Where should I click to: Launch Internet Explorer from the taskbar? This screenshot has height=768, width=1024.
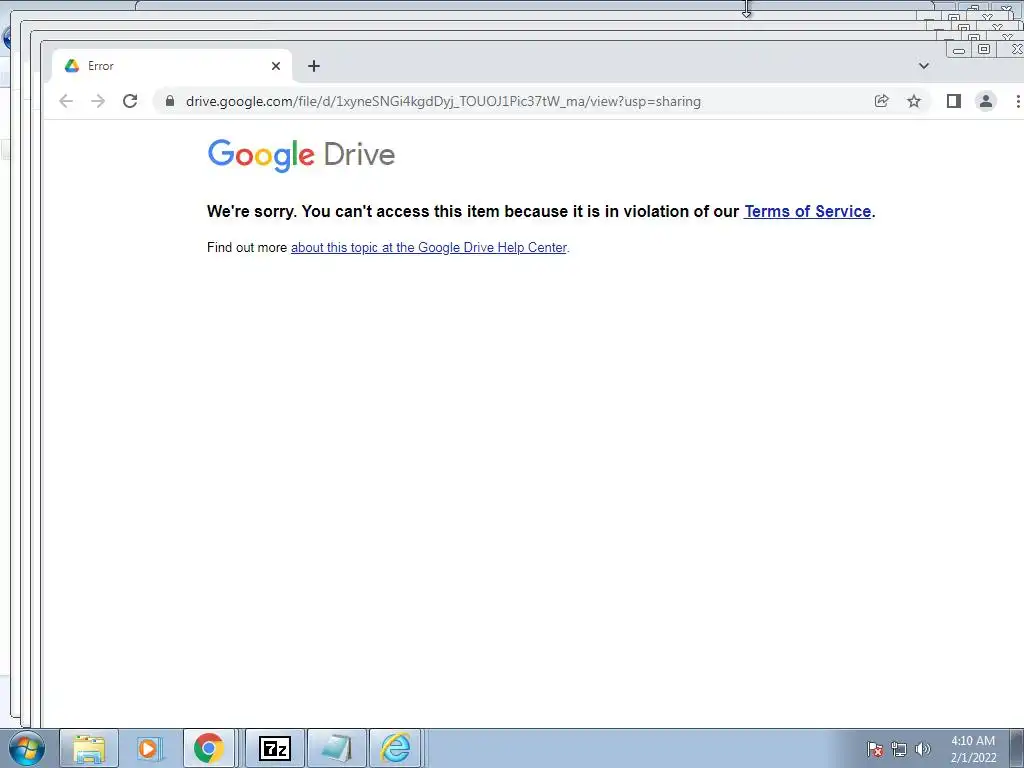click(396, 748)
